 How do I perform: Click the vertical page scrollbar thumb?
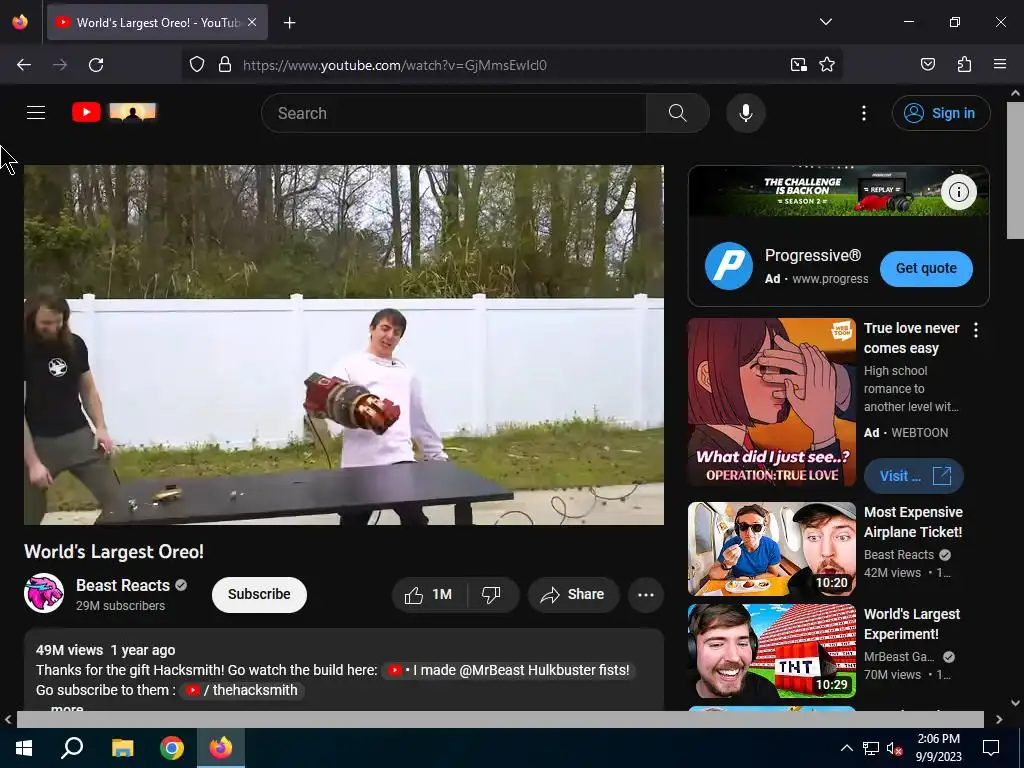click(1015, 171)
